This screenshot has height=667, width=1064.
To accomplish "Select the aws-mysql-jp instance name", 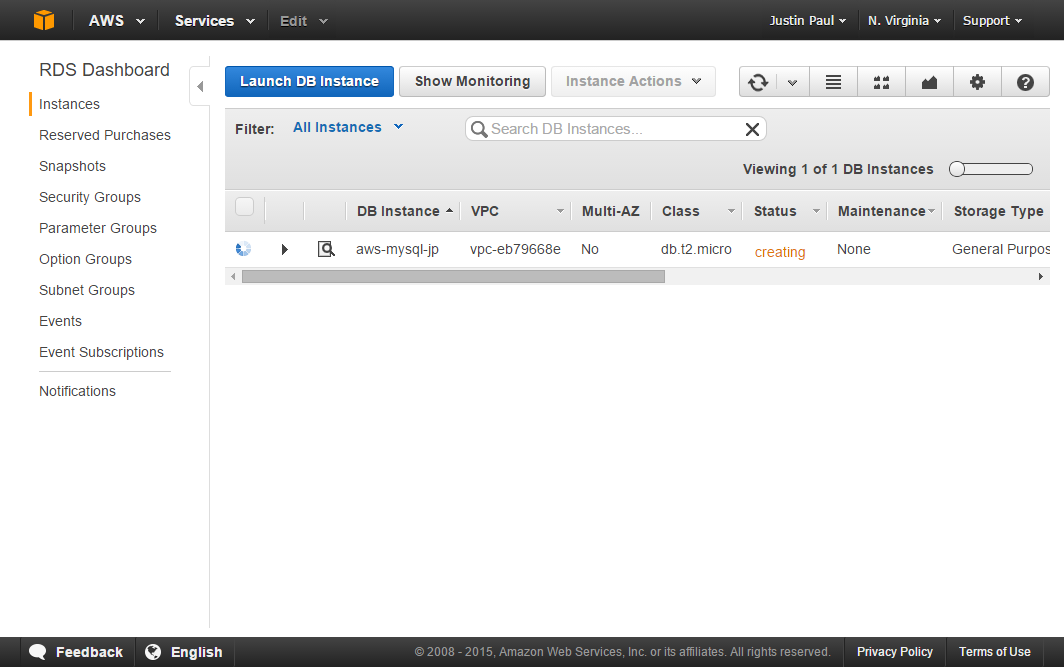I will coord(397,249).
